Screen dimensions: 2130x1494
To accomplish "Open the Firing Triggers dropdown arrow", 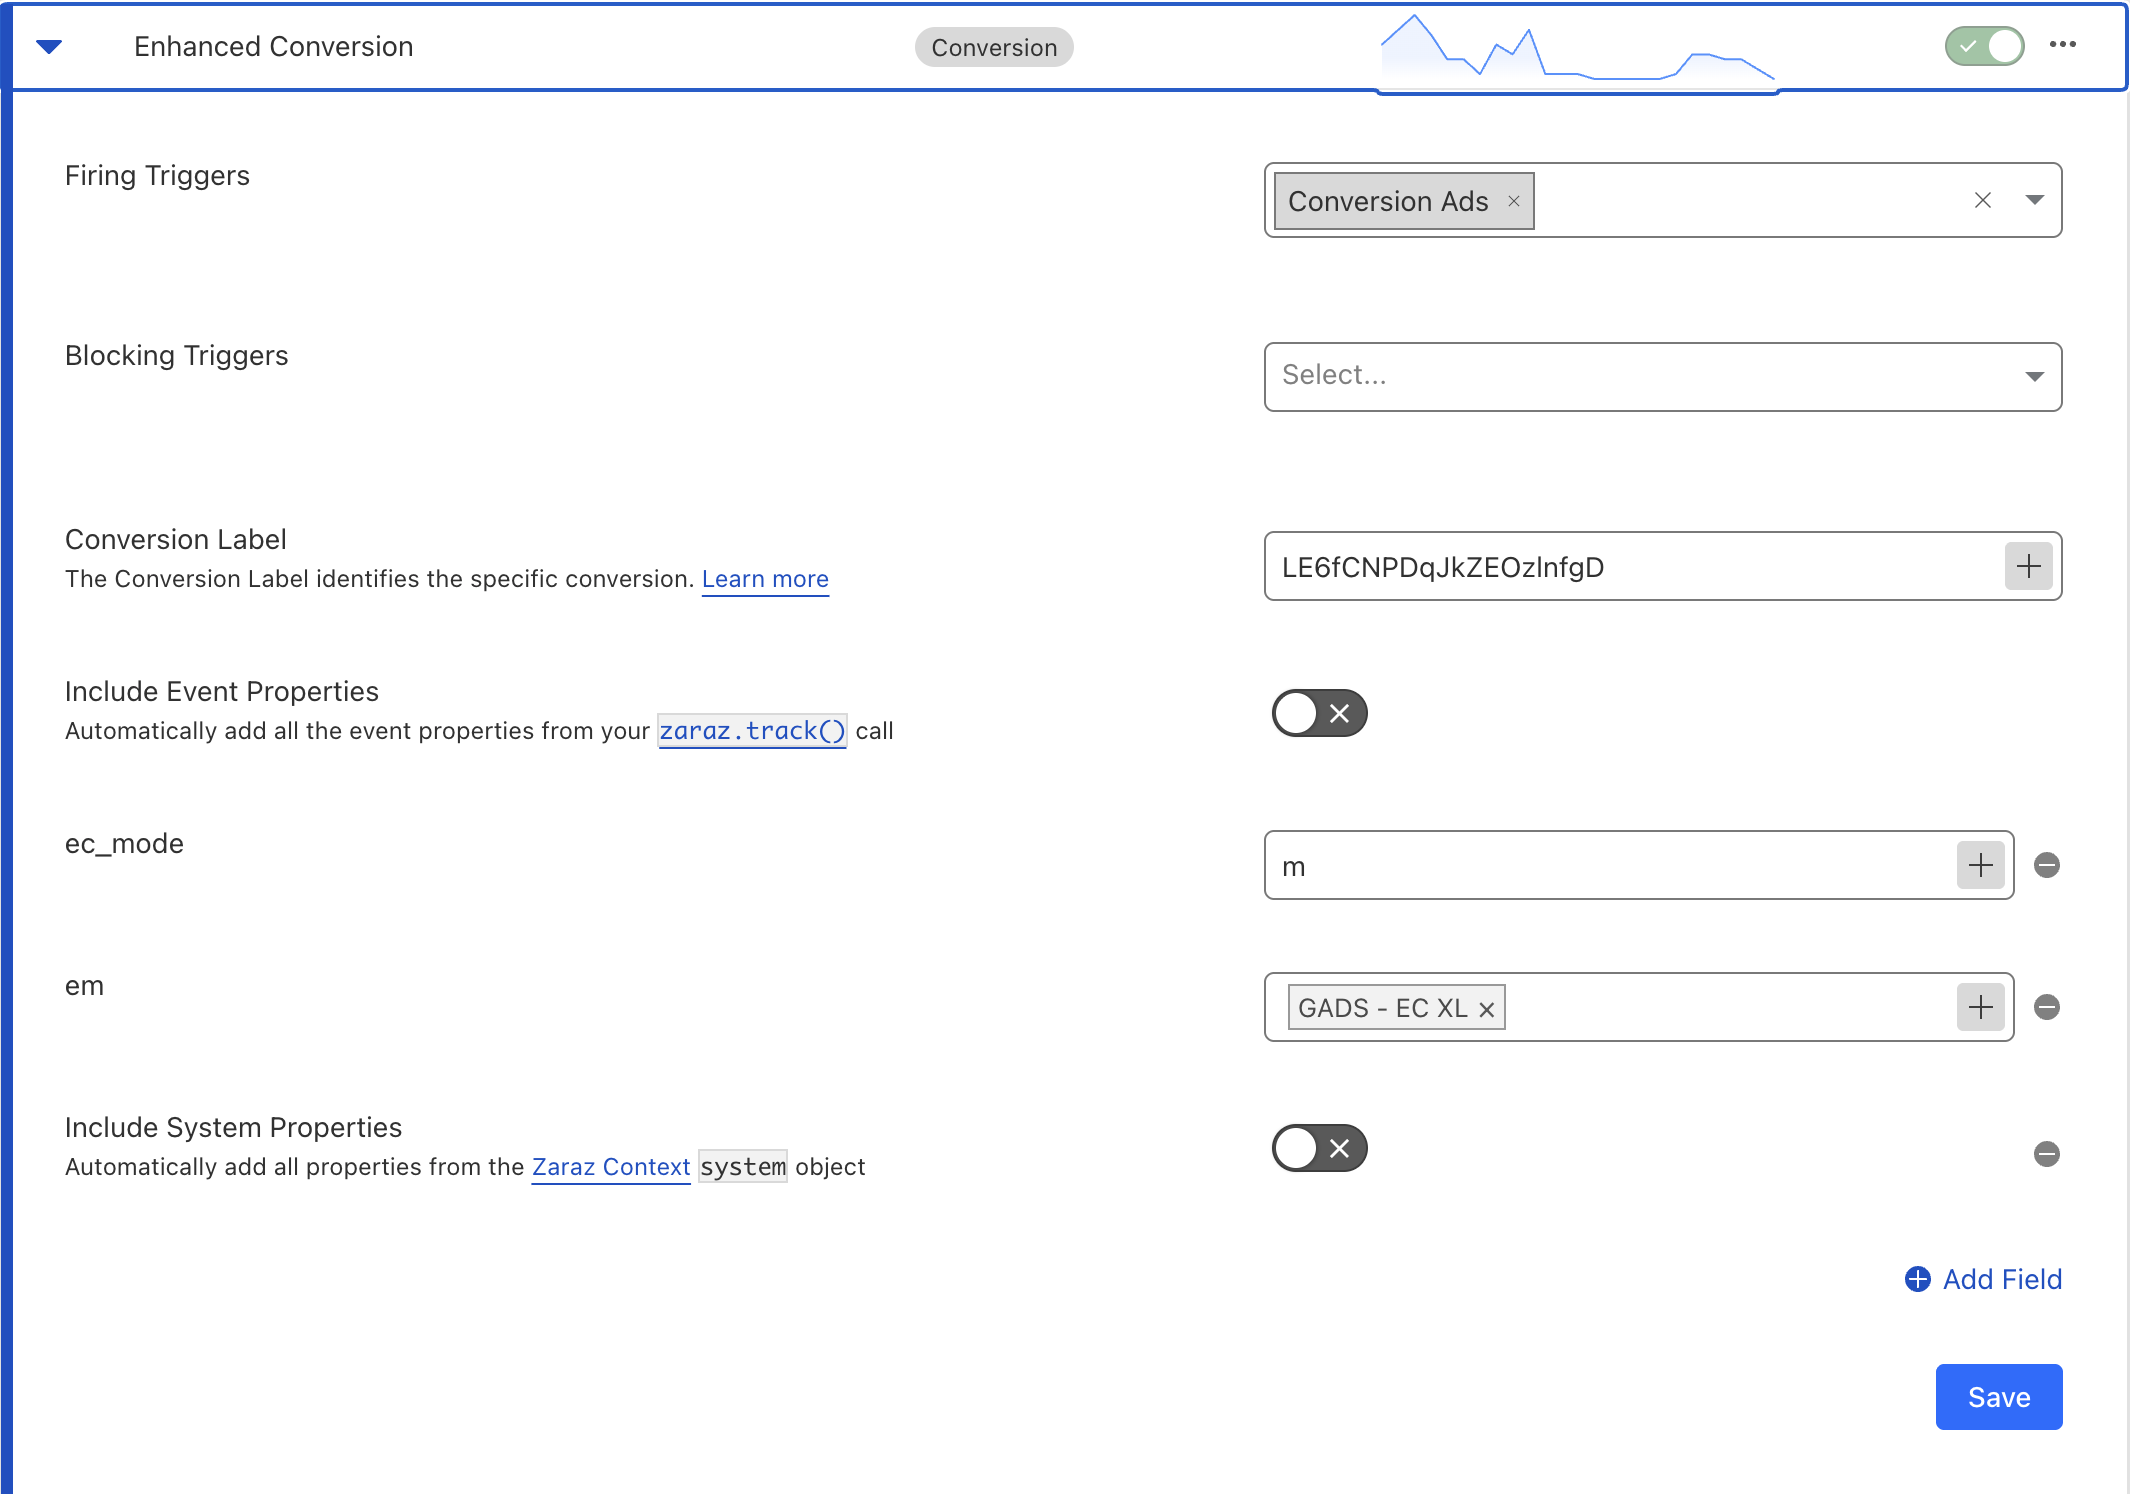I will pos(2034,200).
